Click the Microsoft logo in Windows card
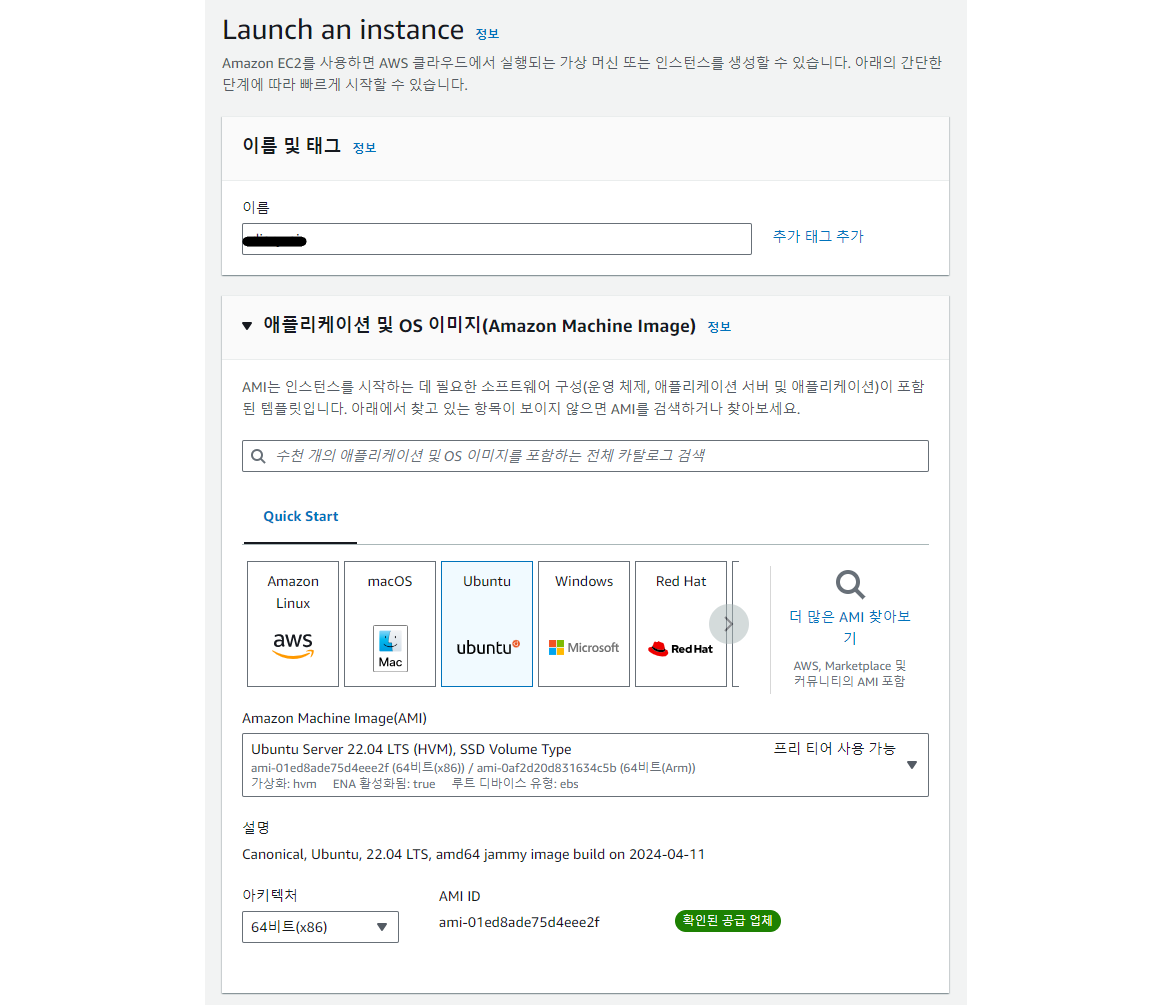Screen dimensions: 1171x1005 click(584, 647)
